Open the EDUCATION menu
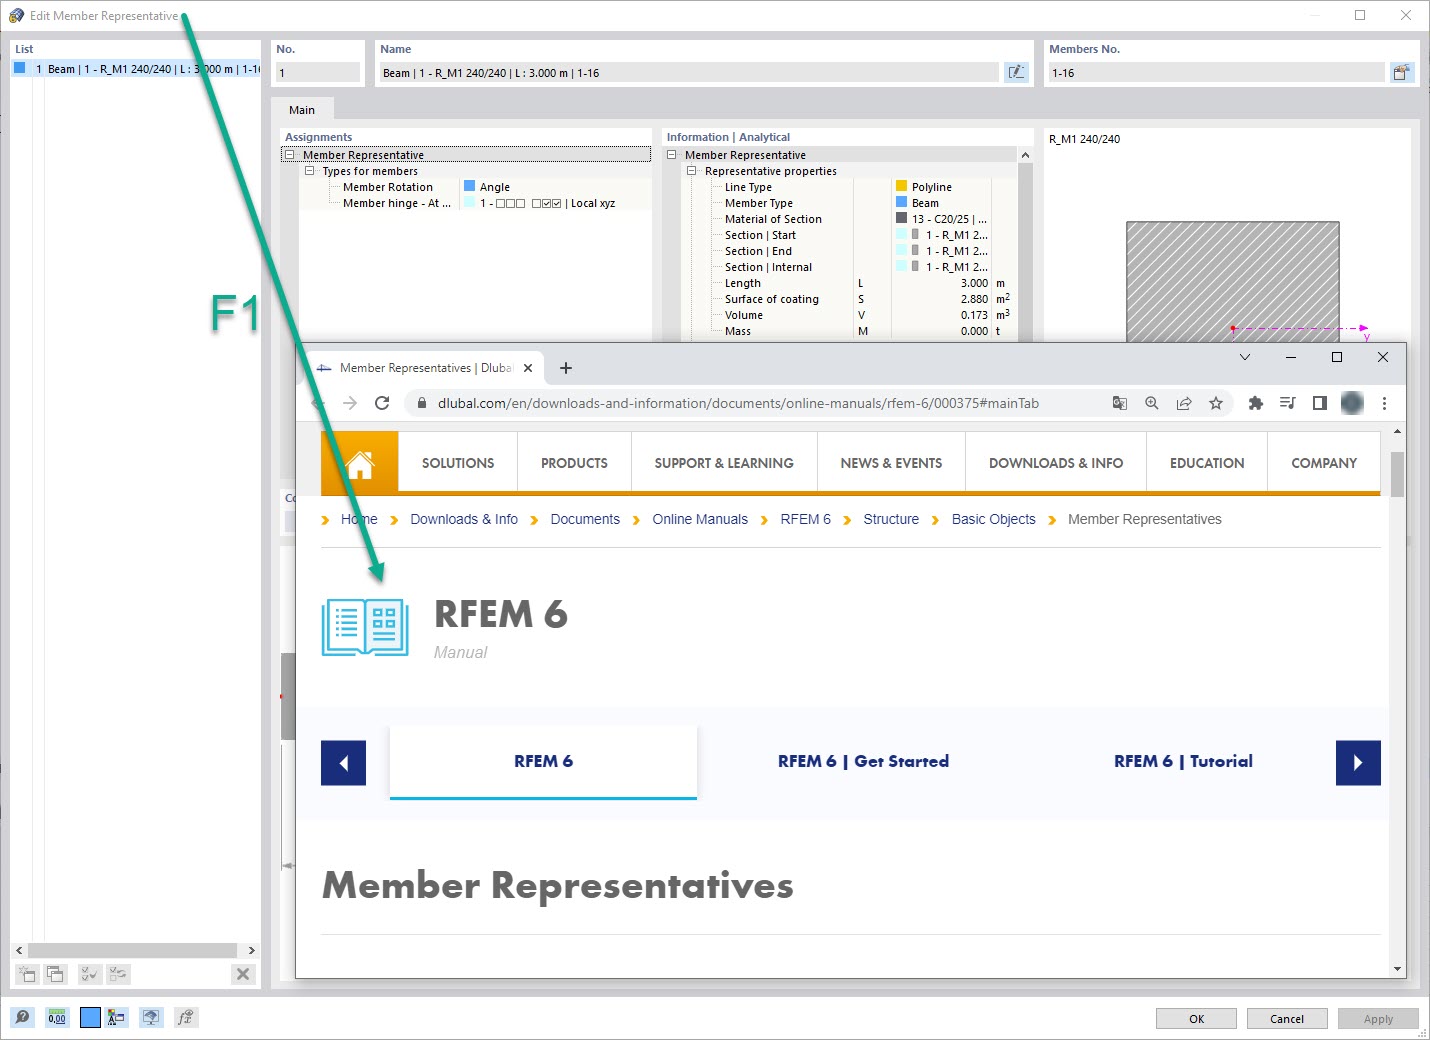This screenshot has height=1040, width=1430. 1207,463
